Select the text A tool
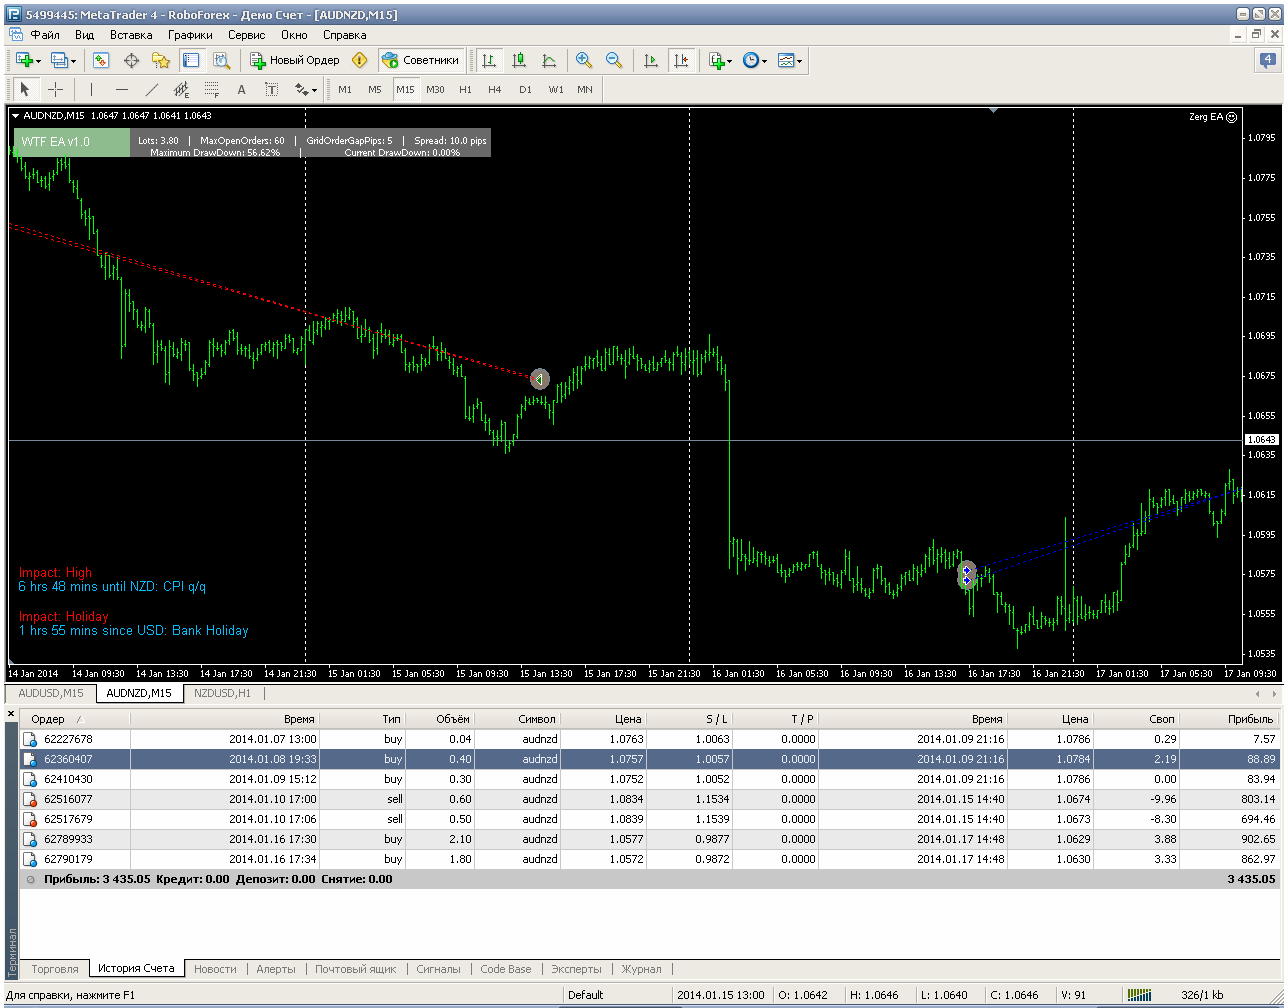1288x1008 pixels. [241, 89]
